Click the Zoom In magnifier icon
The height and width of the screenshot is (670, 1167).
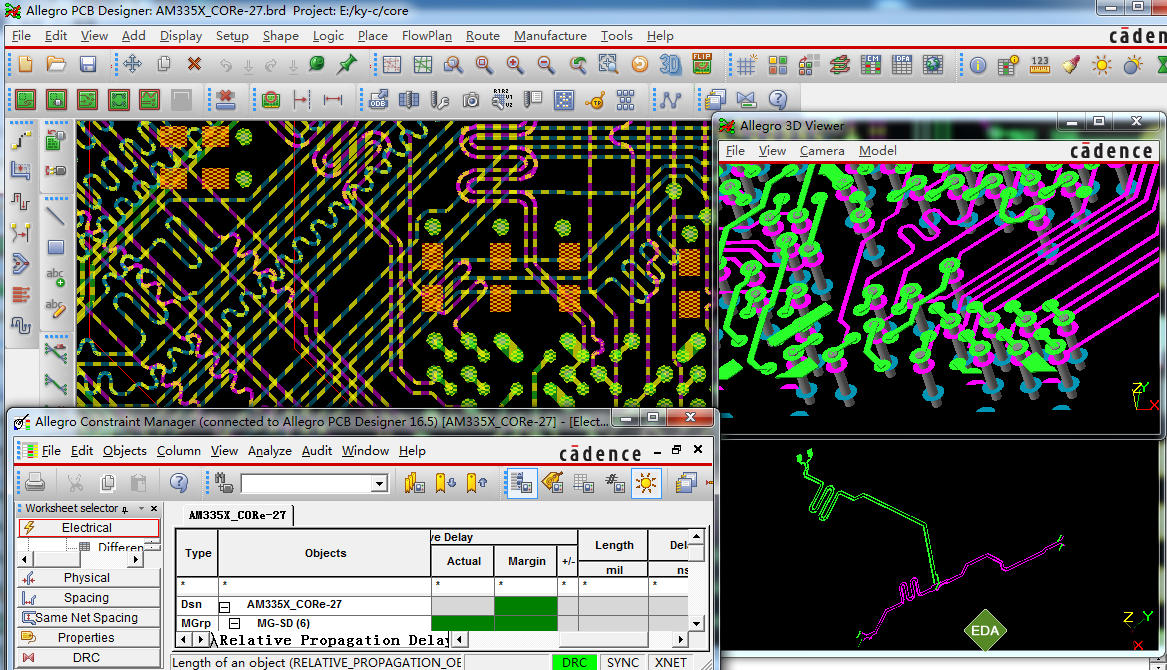pyautogui.click(x=514, y=66)
